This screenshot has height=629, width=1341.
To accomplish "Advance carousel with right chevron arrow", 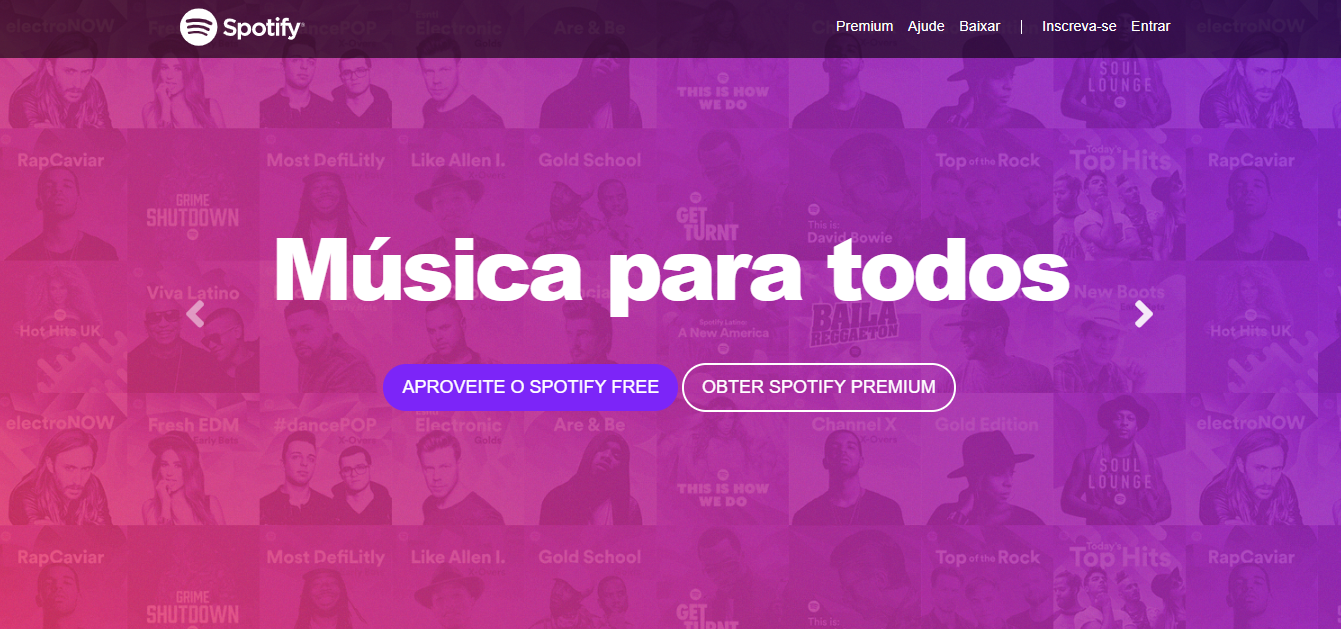I will pyautogui.click(x=1143, y=314).
